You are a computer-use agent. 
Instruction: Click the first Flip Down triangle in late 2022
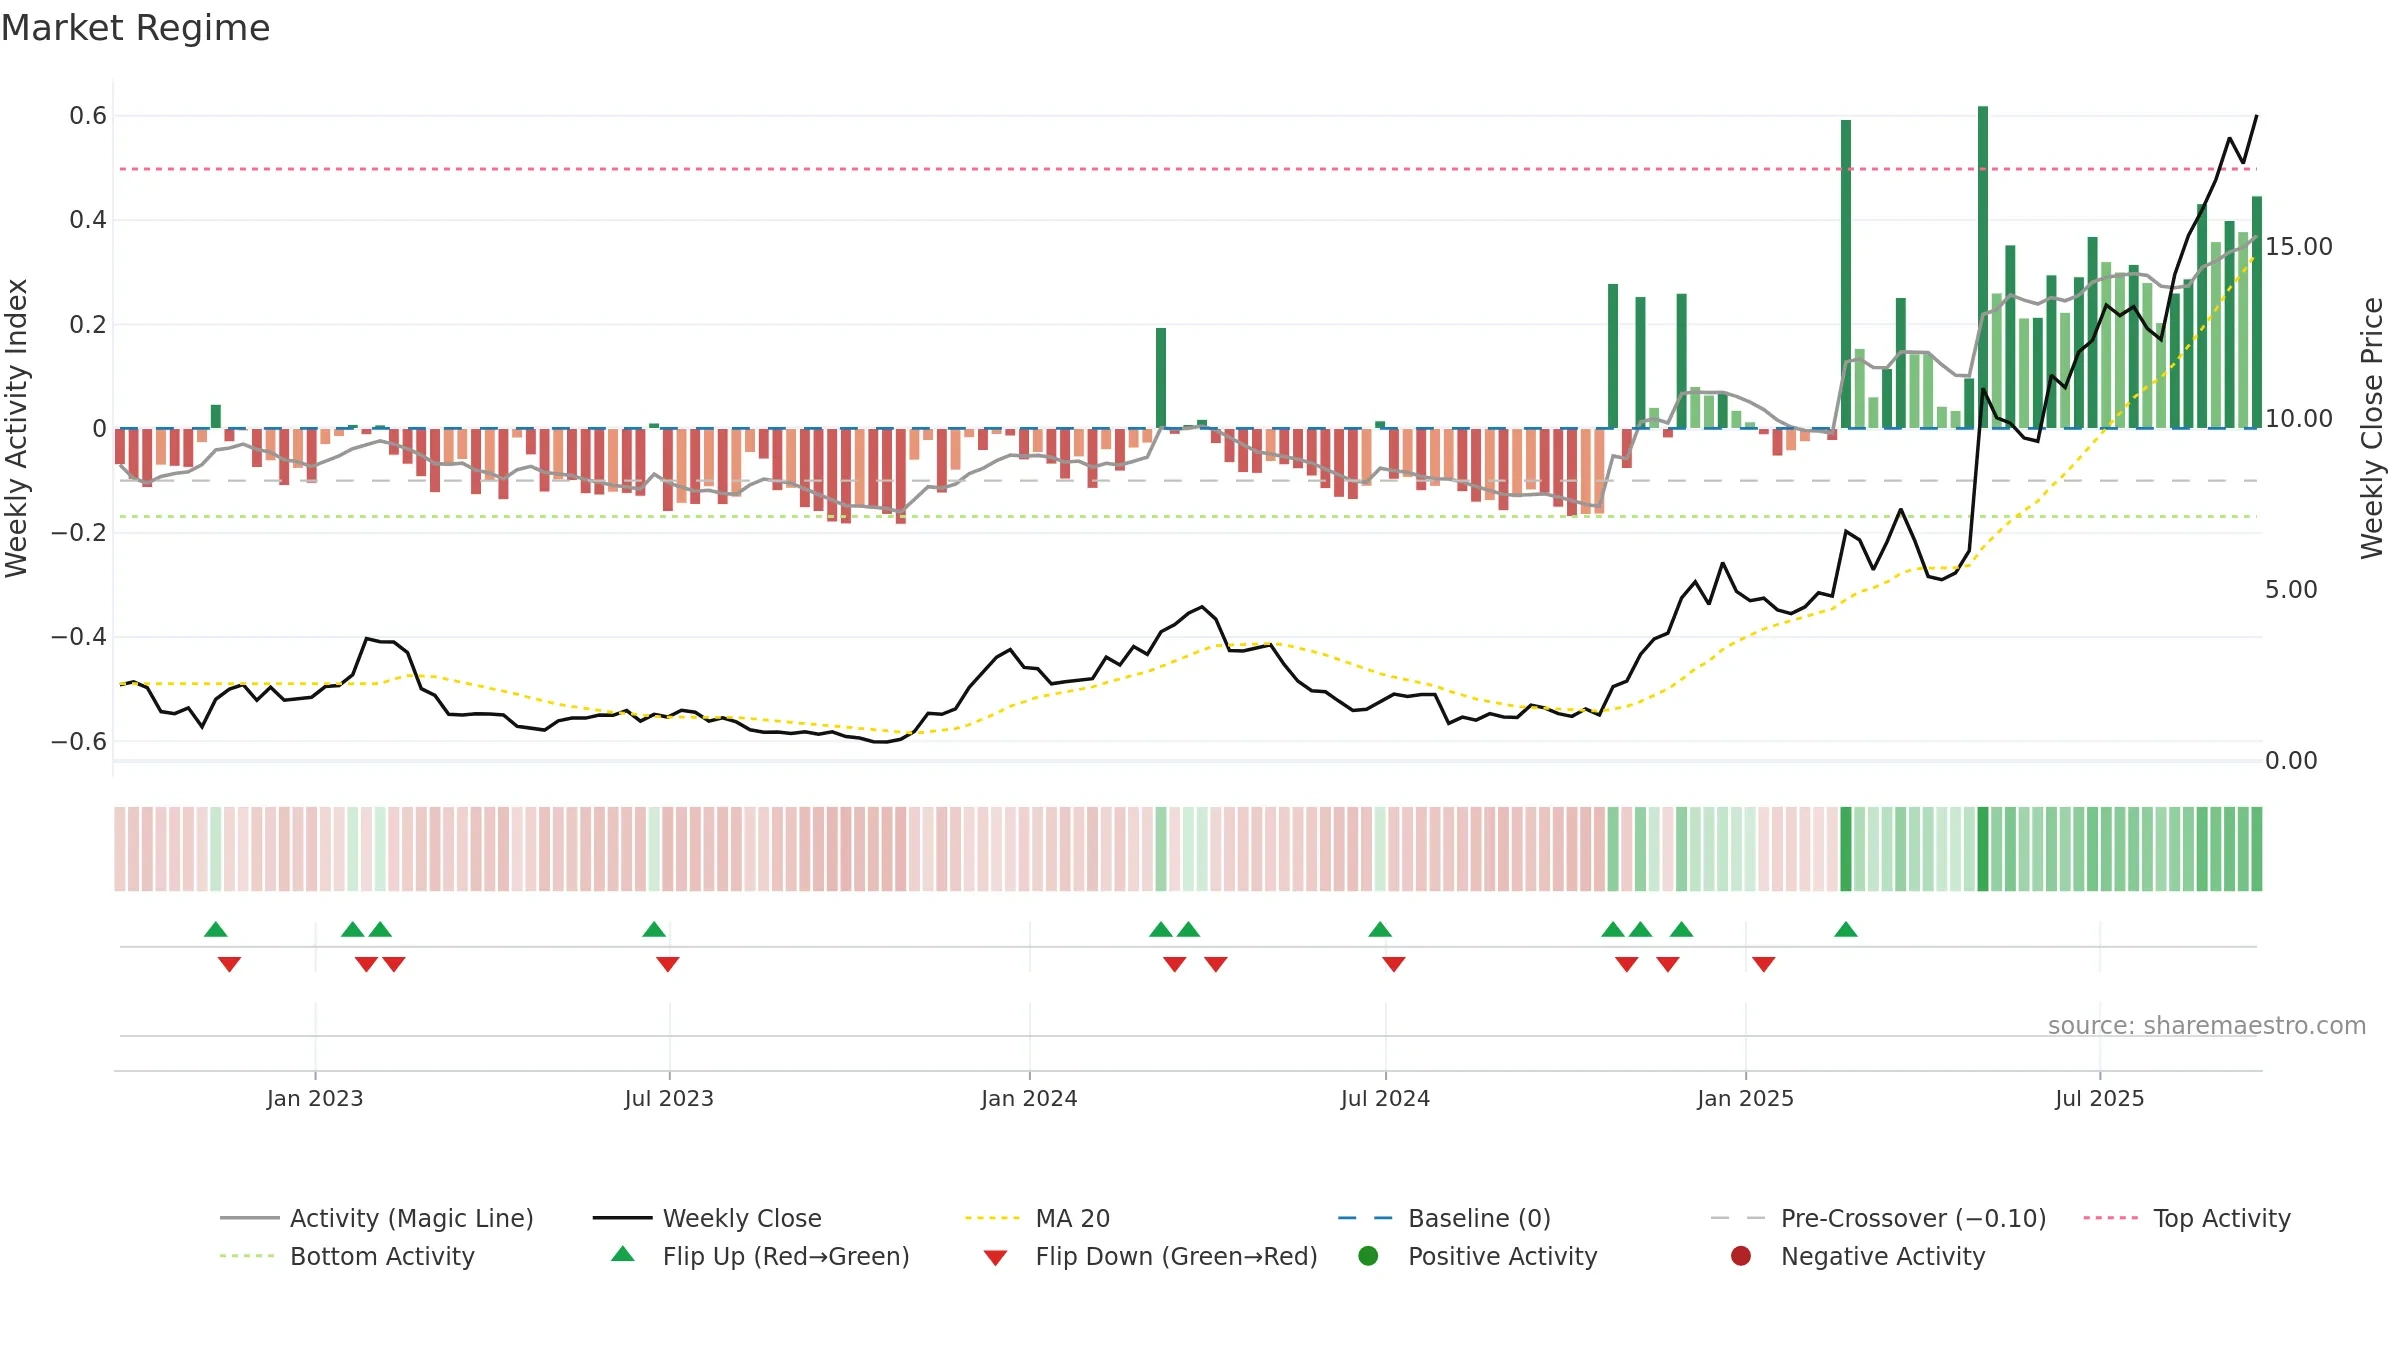(229, 964)
